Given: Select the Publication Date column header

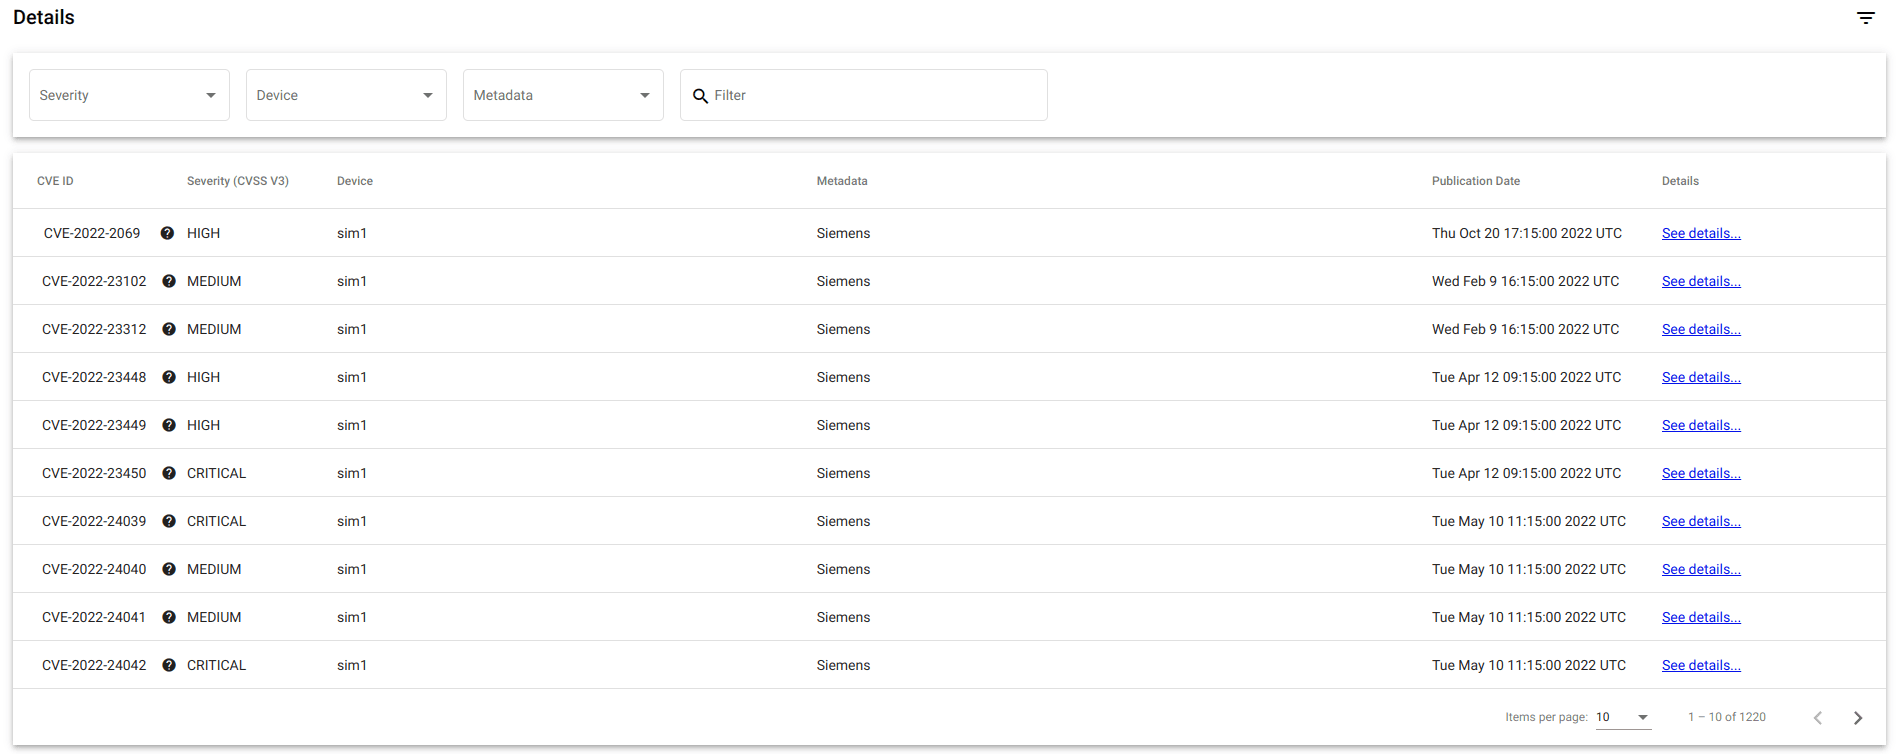Looking at the screenshot, I should 1475,181.
